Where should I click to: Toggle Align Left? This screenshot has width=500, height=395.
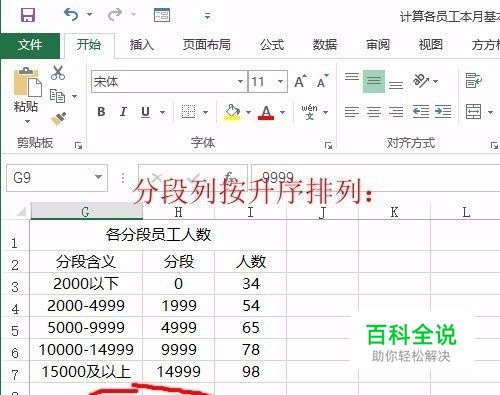(352, 112)
